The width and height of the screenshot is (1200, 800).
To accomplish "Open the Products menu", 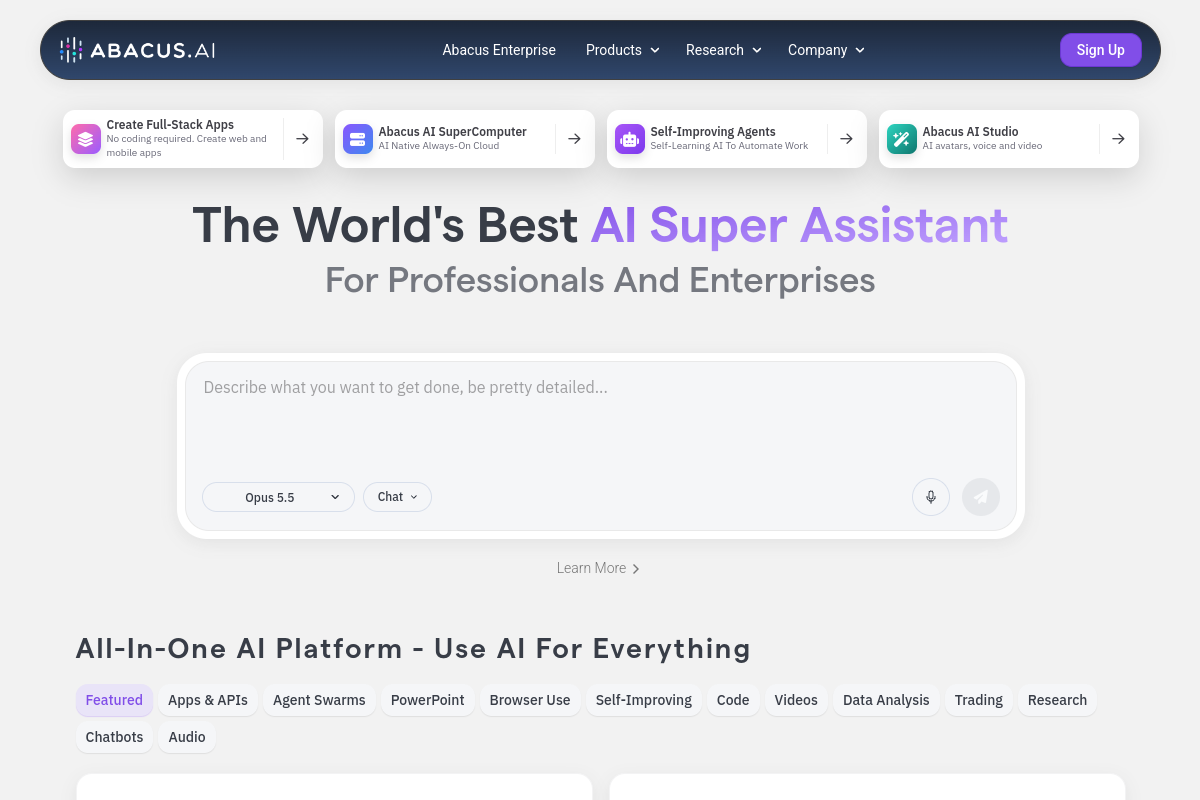I will pos(623,50).
